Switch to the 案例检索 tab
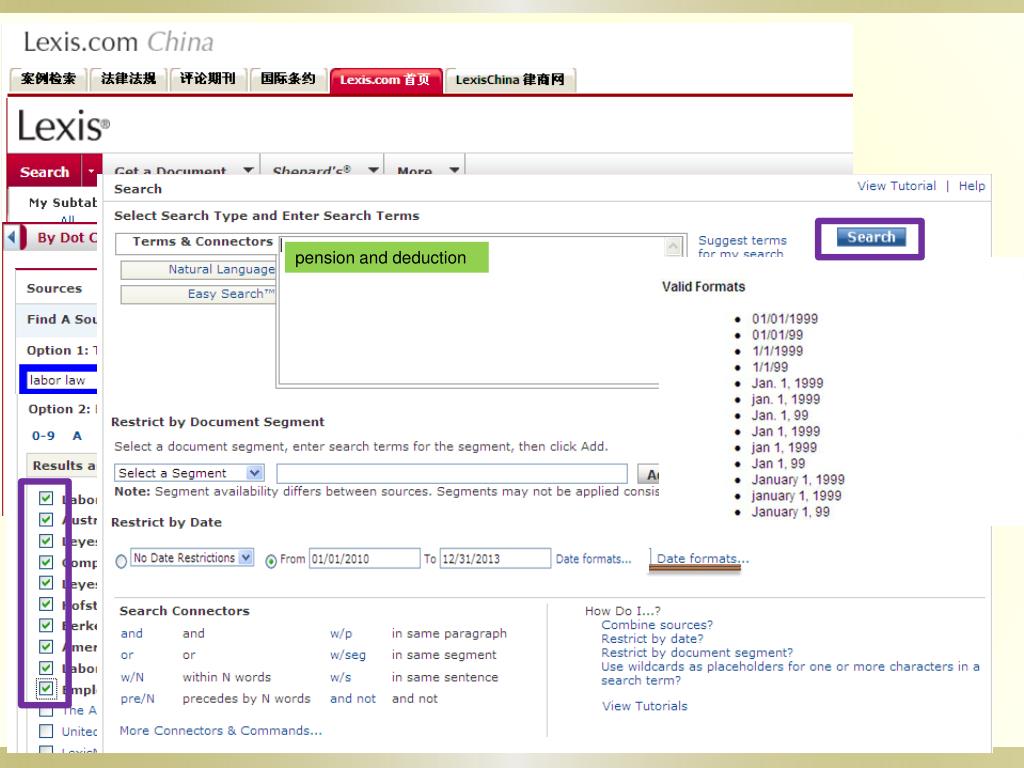Image resolution: width=1024 pixels, height=768 pixels. [x=48, y=80]
